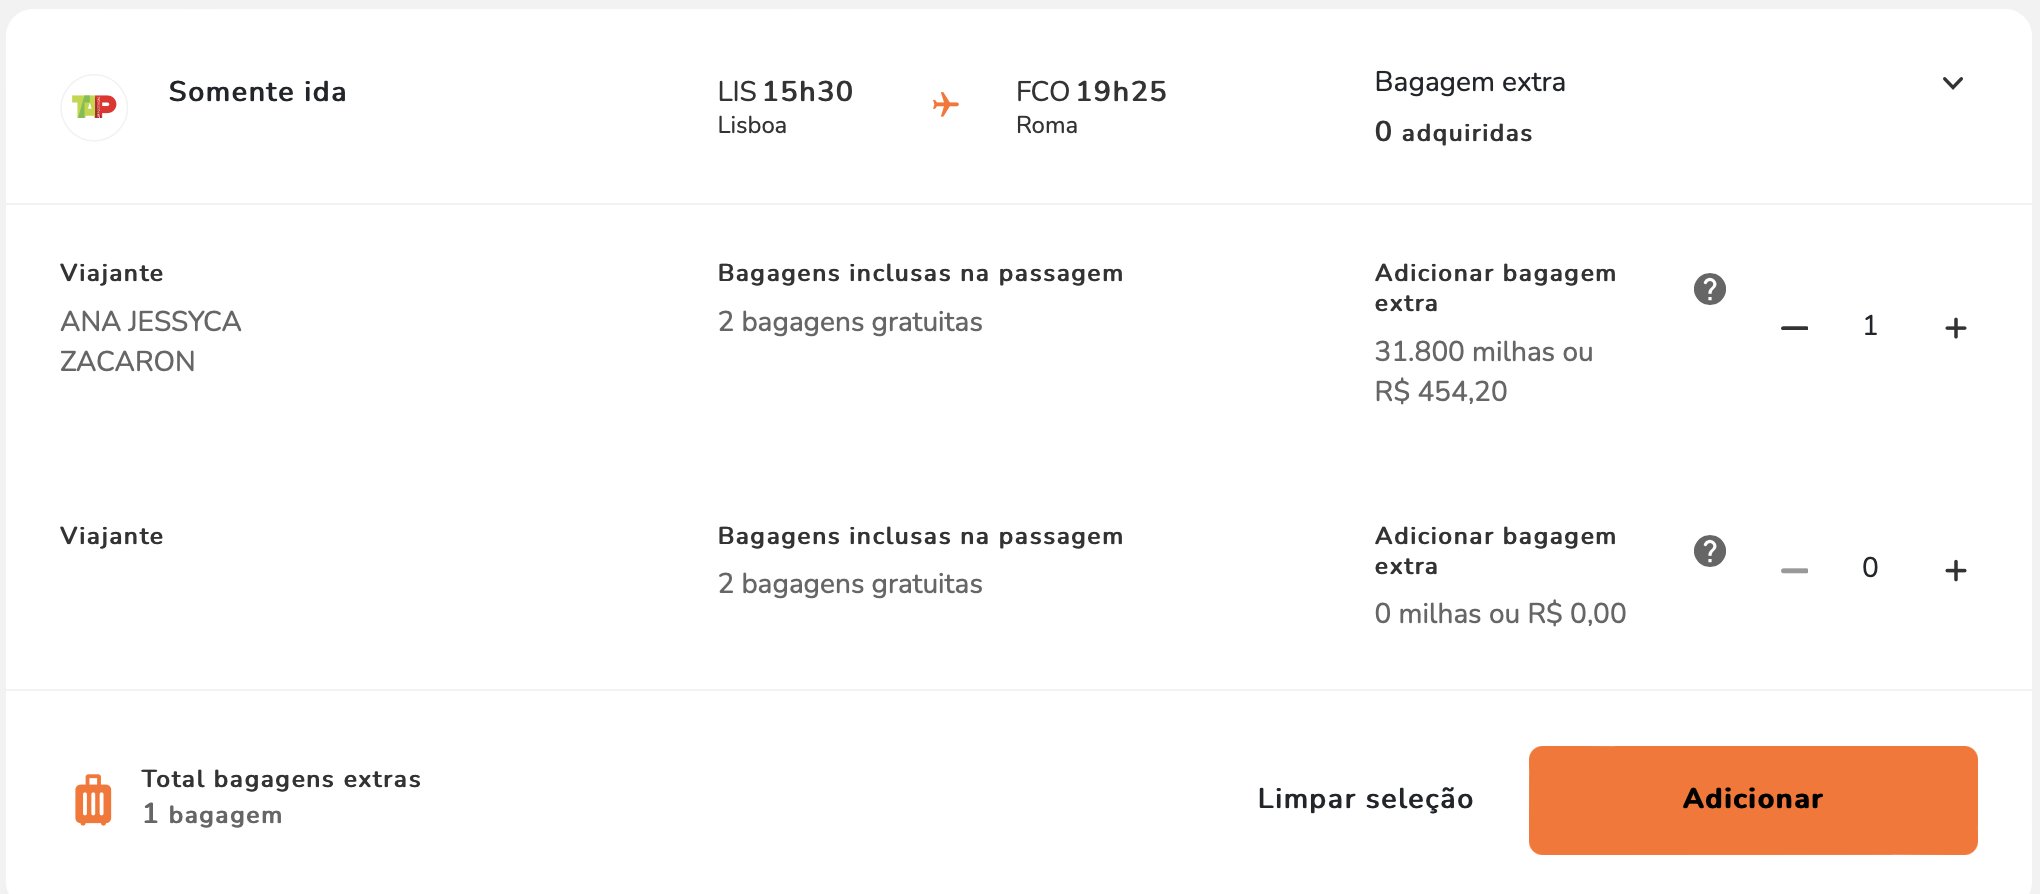Click the TAP airline logo

[x=94, y=107]
